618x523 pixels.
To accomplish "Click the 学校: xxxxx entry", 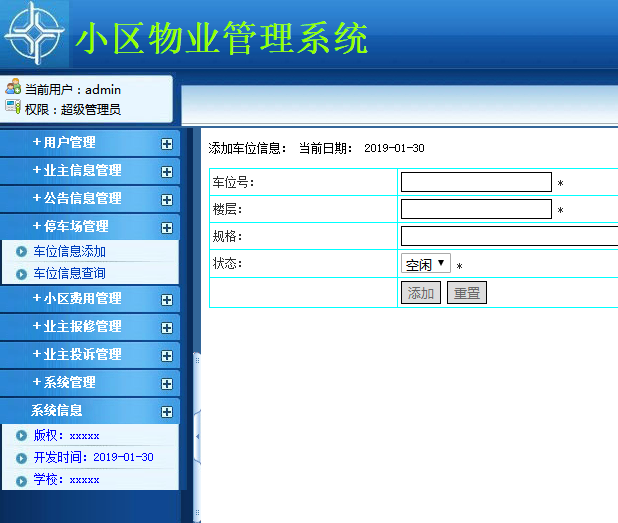I will pos(66,480).
